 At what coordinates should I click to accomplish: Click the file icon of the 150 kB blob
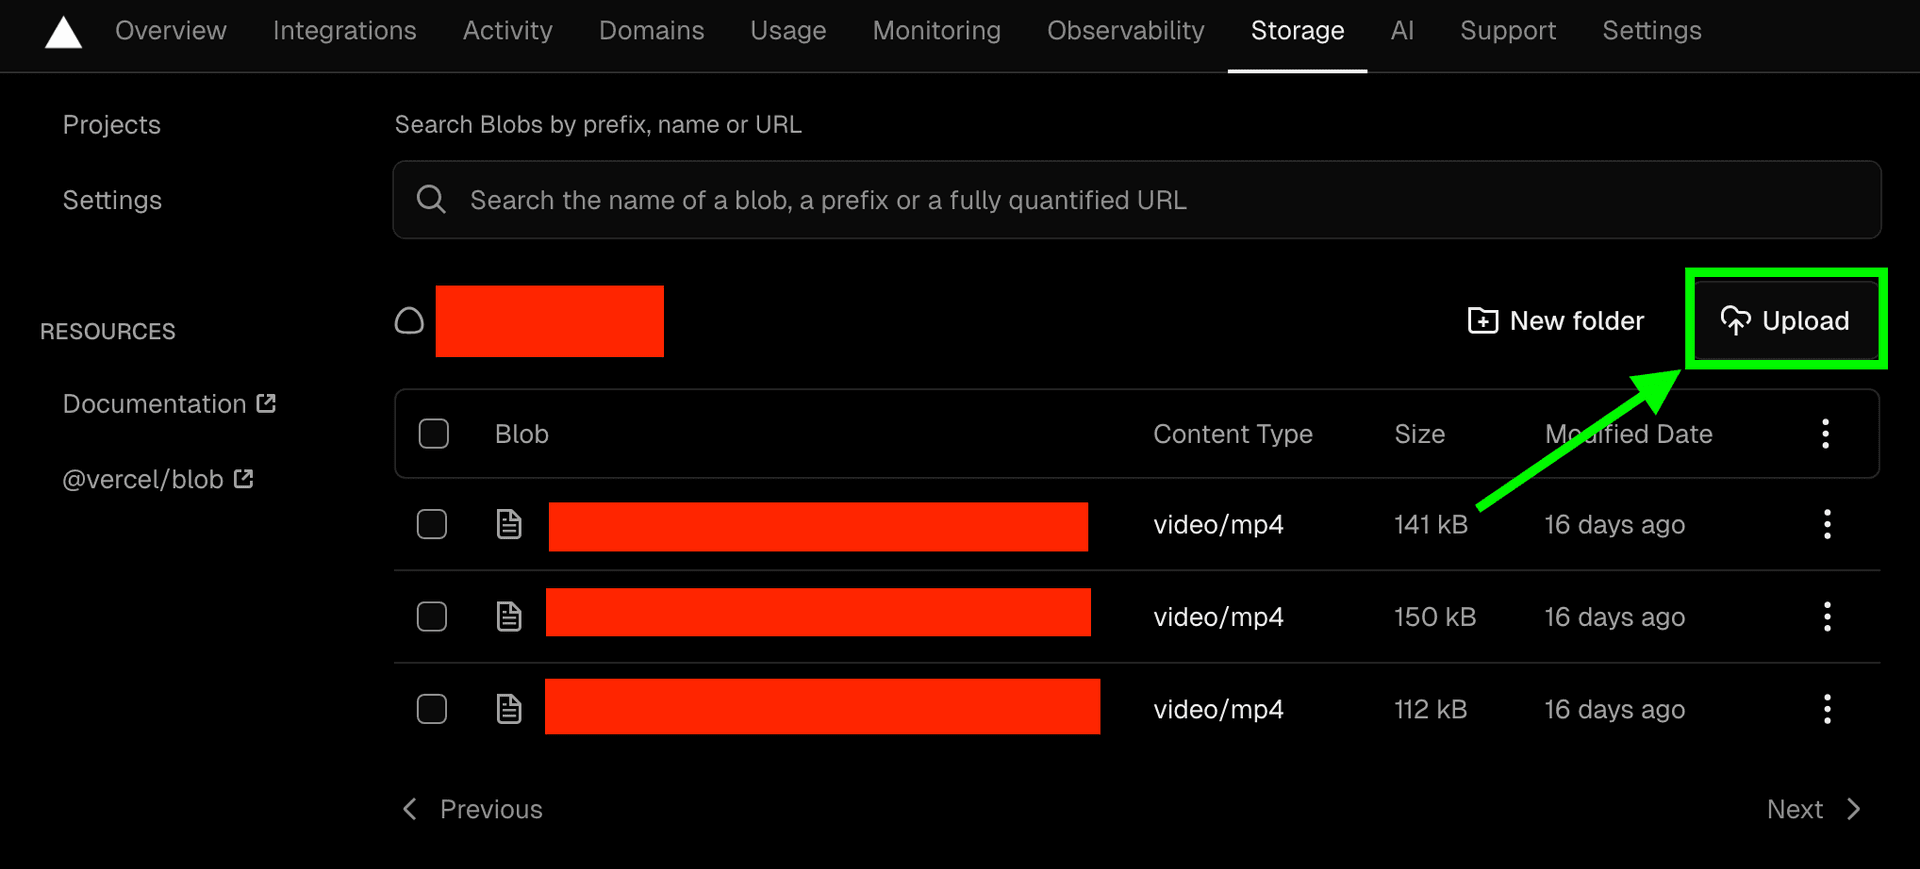point(509,616)
